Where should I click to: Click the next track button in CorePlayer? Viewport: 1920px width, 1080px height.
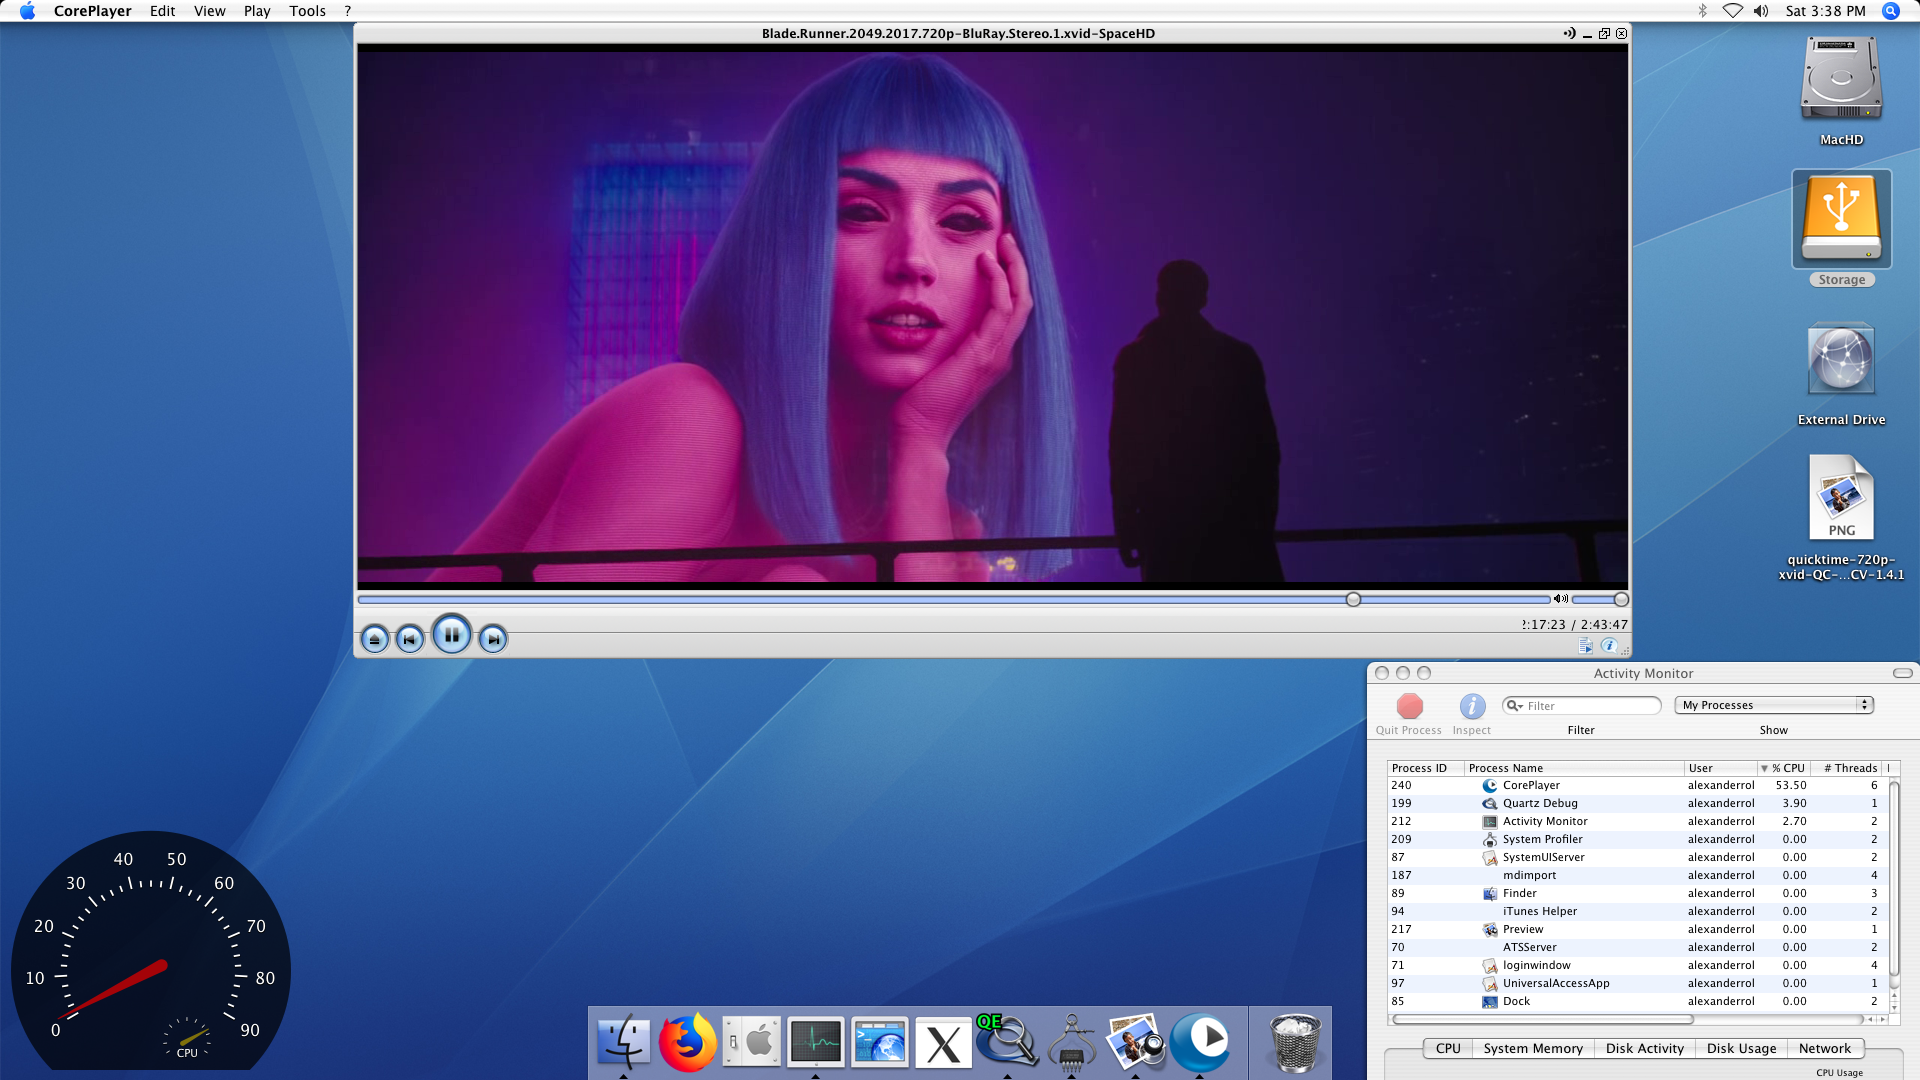493,639
